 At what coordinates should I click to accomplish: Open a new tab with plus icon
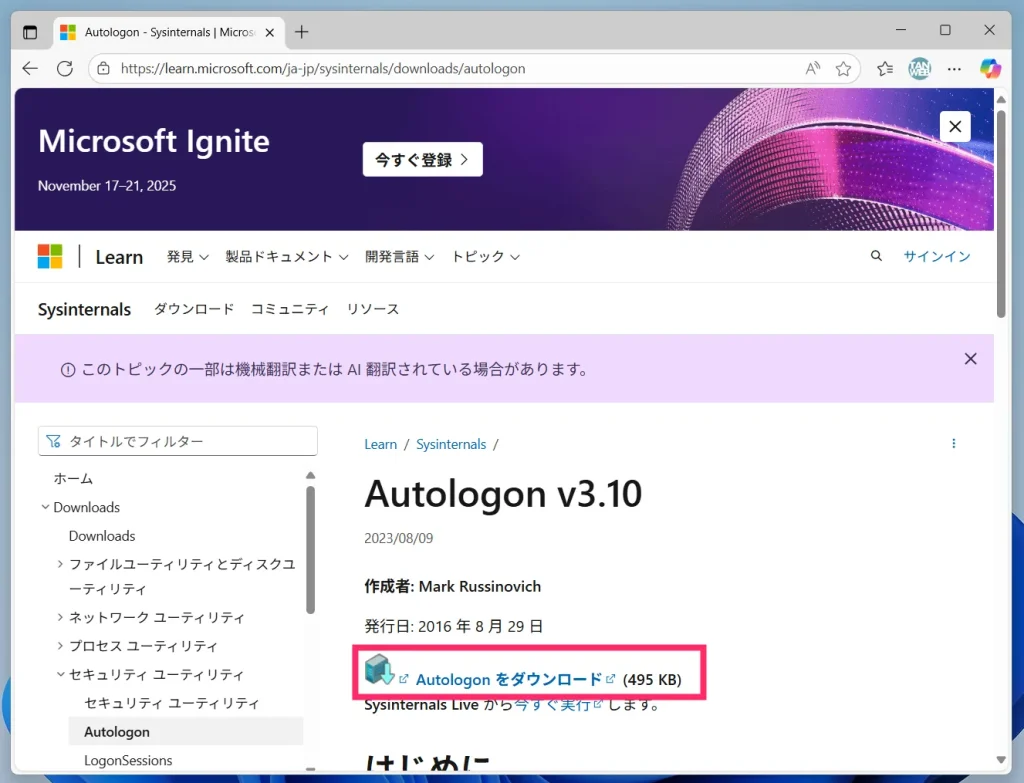coord(302,32)
